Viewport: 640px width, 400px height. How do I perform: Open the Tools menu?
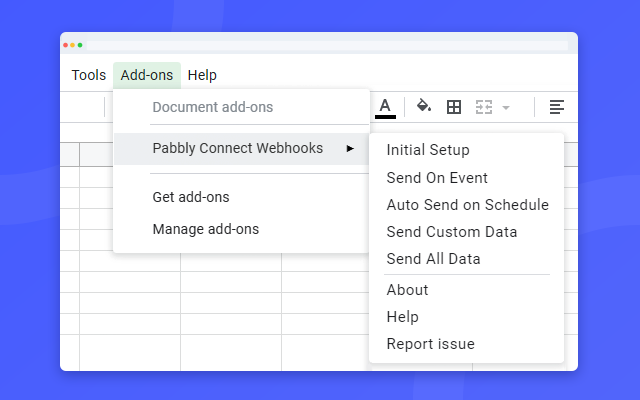(x=89, y=75)
